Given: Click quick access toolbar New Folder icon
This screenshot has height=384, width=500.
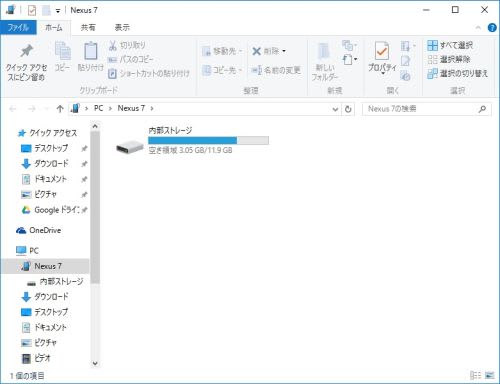Looking at the screenshot, I should [46, 10].
